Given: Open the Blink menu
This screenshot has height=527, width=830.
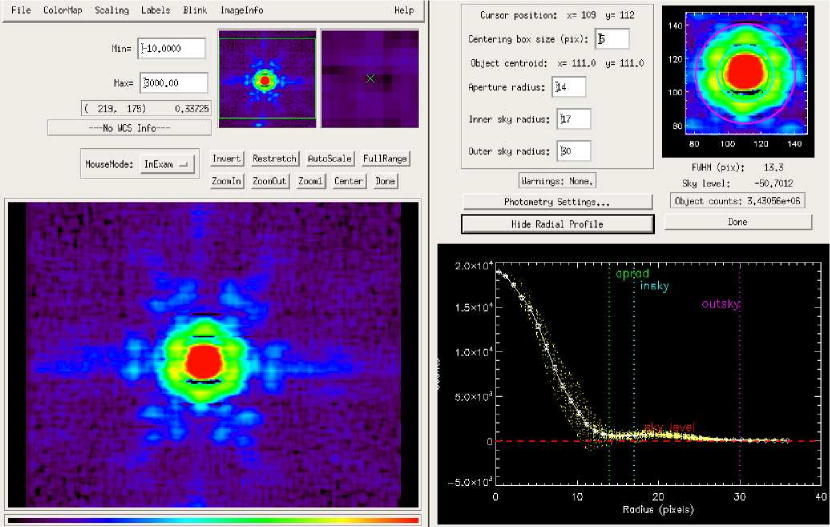Looking at the screenshot, I should 195,10.
